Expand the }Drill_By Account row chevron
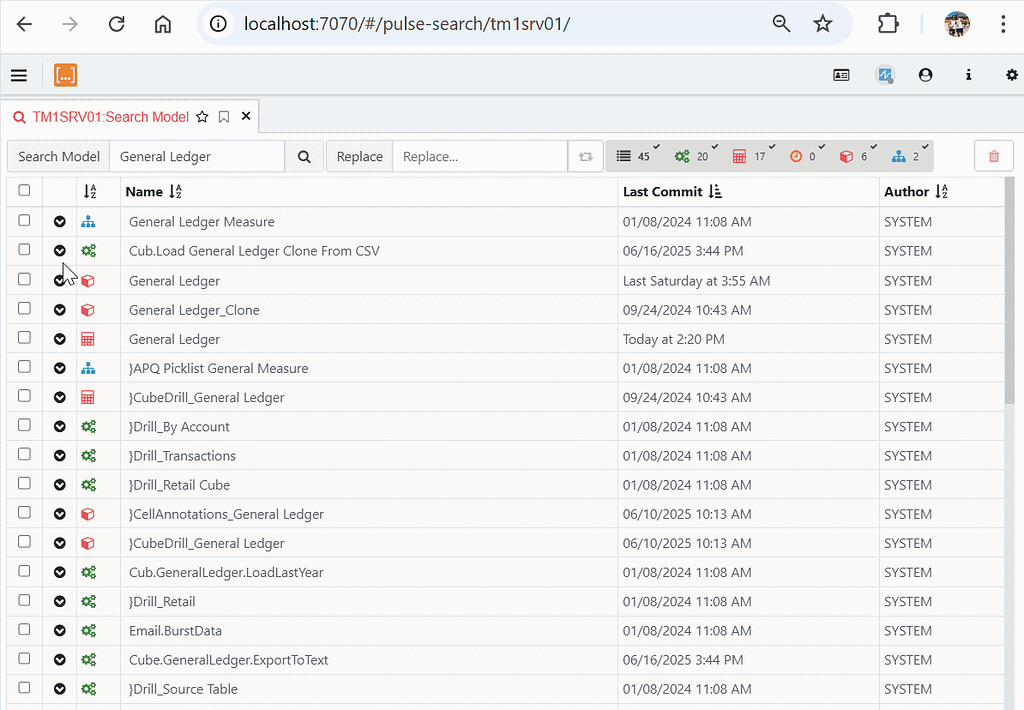This screenshot has height=710, width=1024. [60, 427]
